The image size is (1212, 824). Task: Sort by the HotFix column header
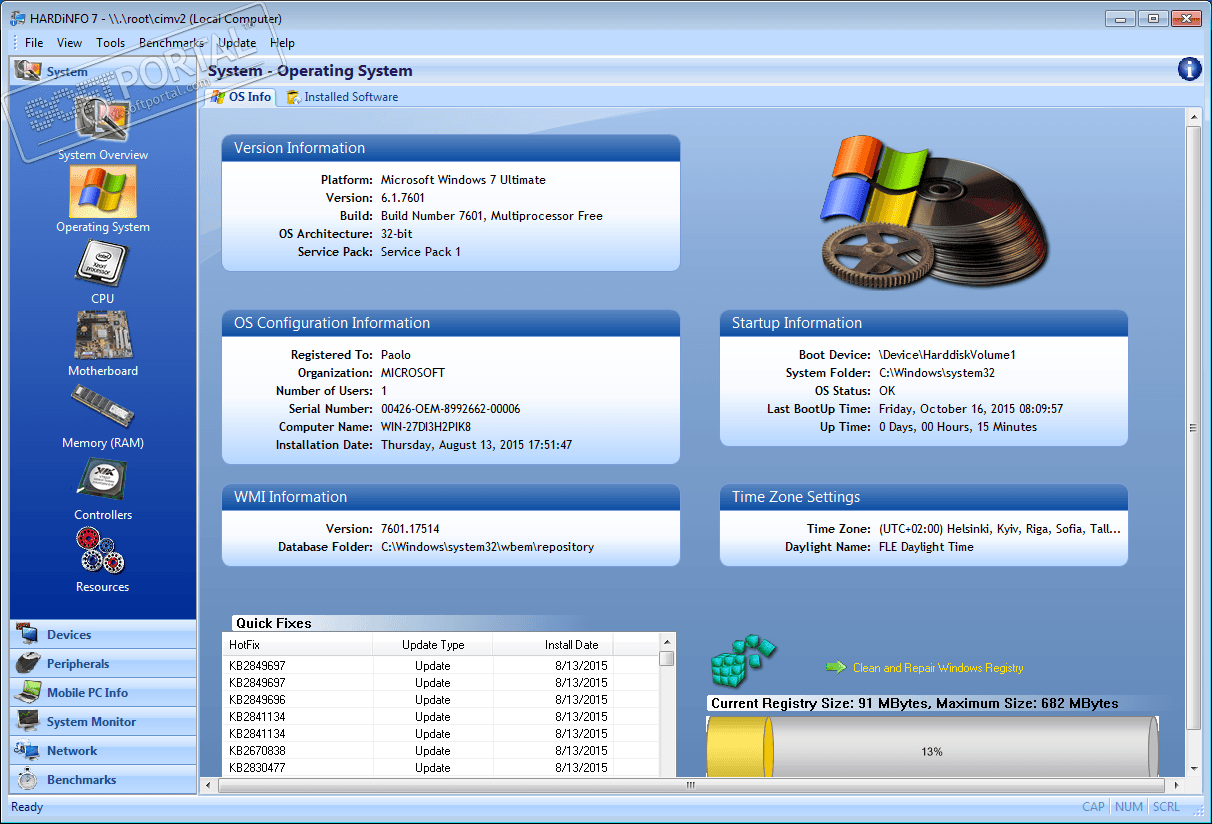297,645
